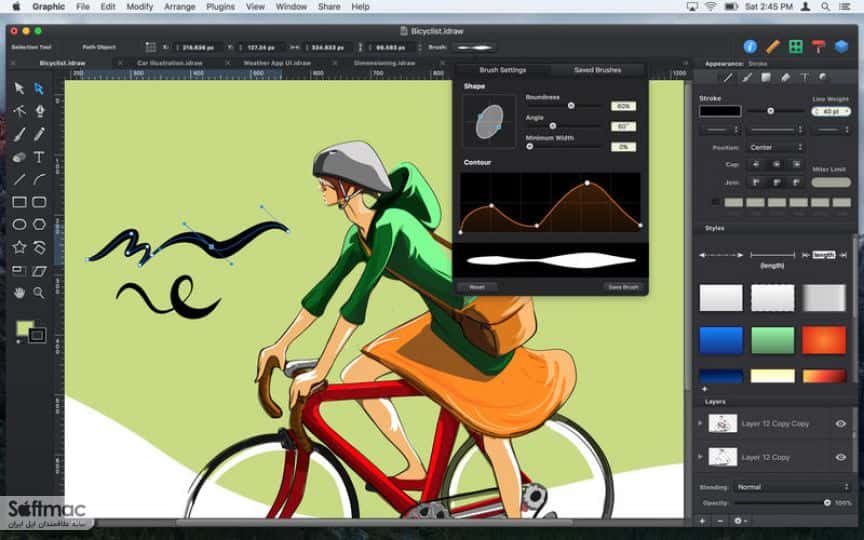Pick the Ellipse shape tool
Screen dimensions: 864x540
(19, 224)
